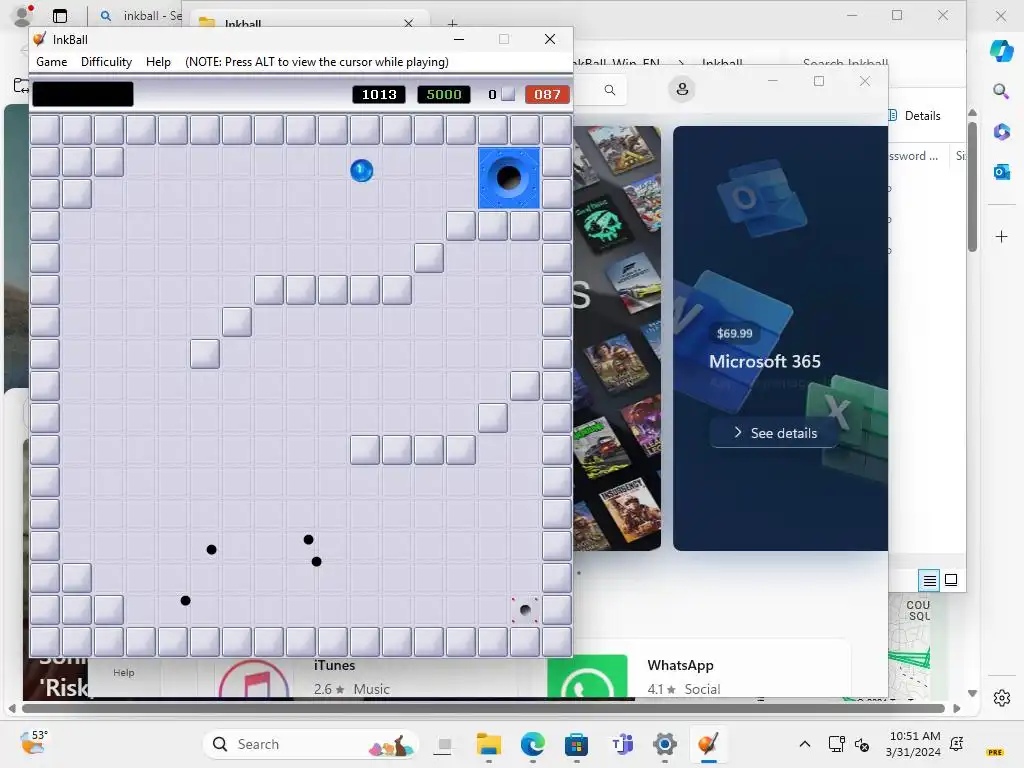Screen dimensions: 1024x768
Task: Click the black ink color box in the toolbar
Action: [x=83, y=94]
